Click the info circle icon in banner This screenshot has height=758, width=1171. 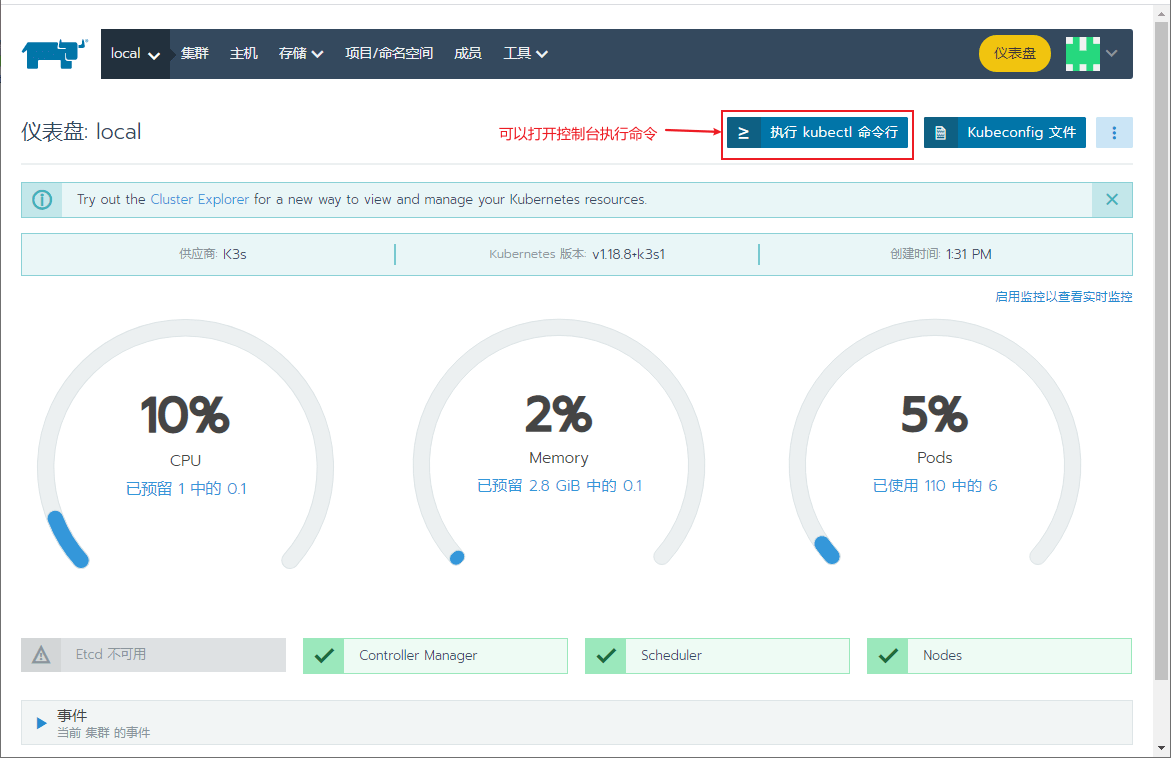click(x=42, y=200)
